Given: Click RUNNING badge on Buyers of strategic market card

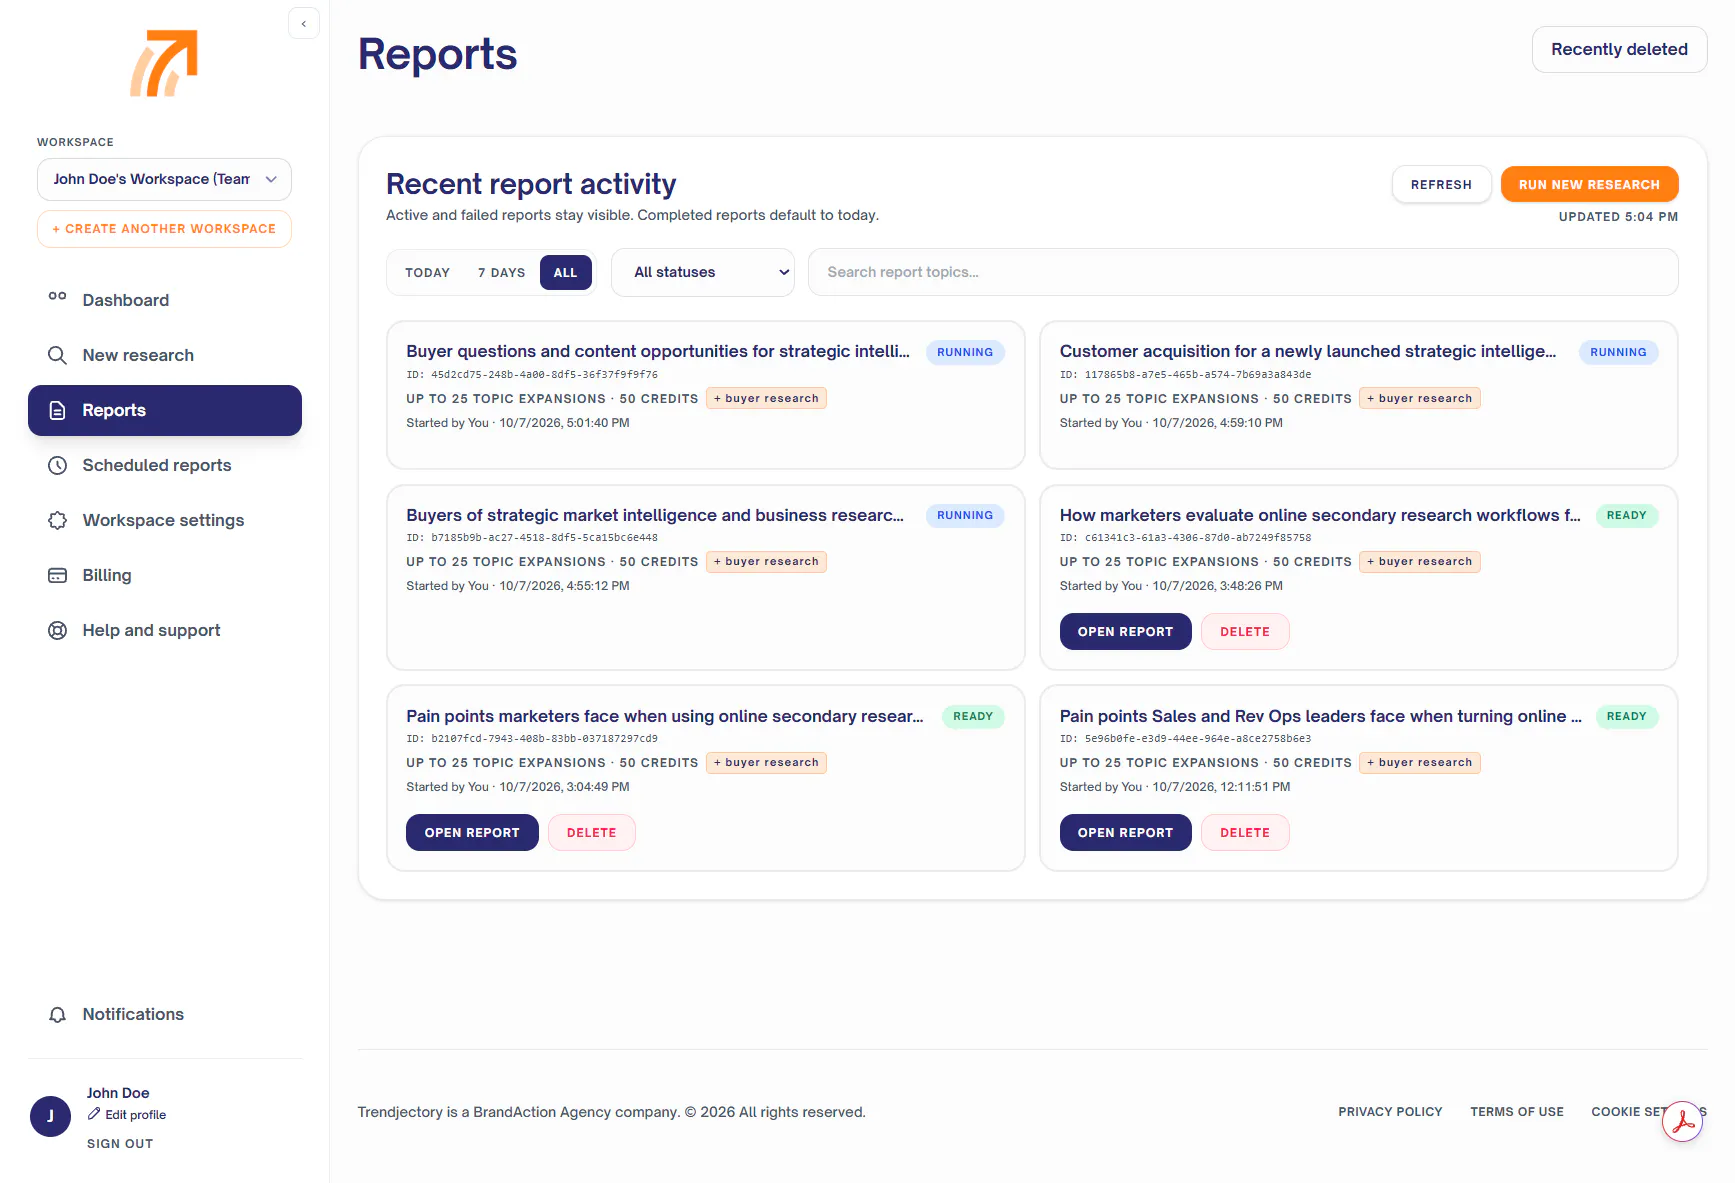Looking at the screenshot, I should (965, 516).
